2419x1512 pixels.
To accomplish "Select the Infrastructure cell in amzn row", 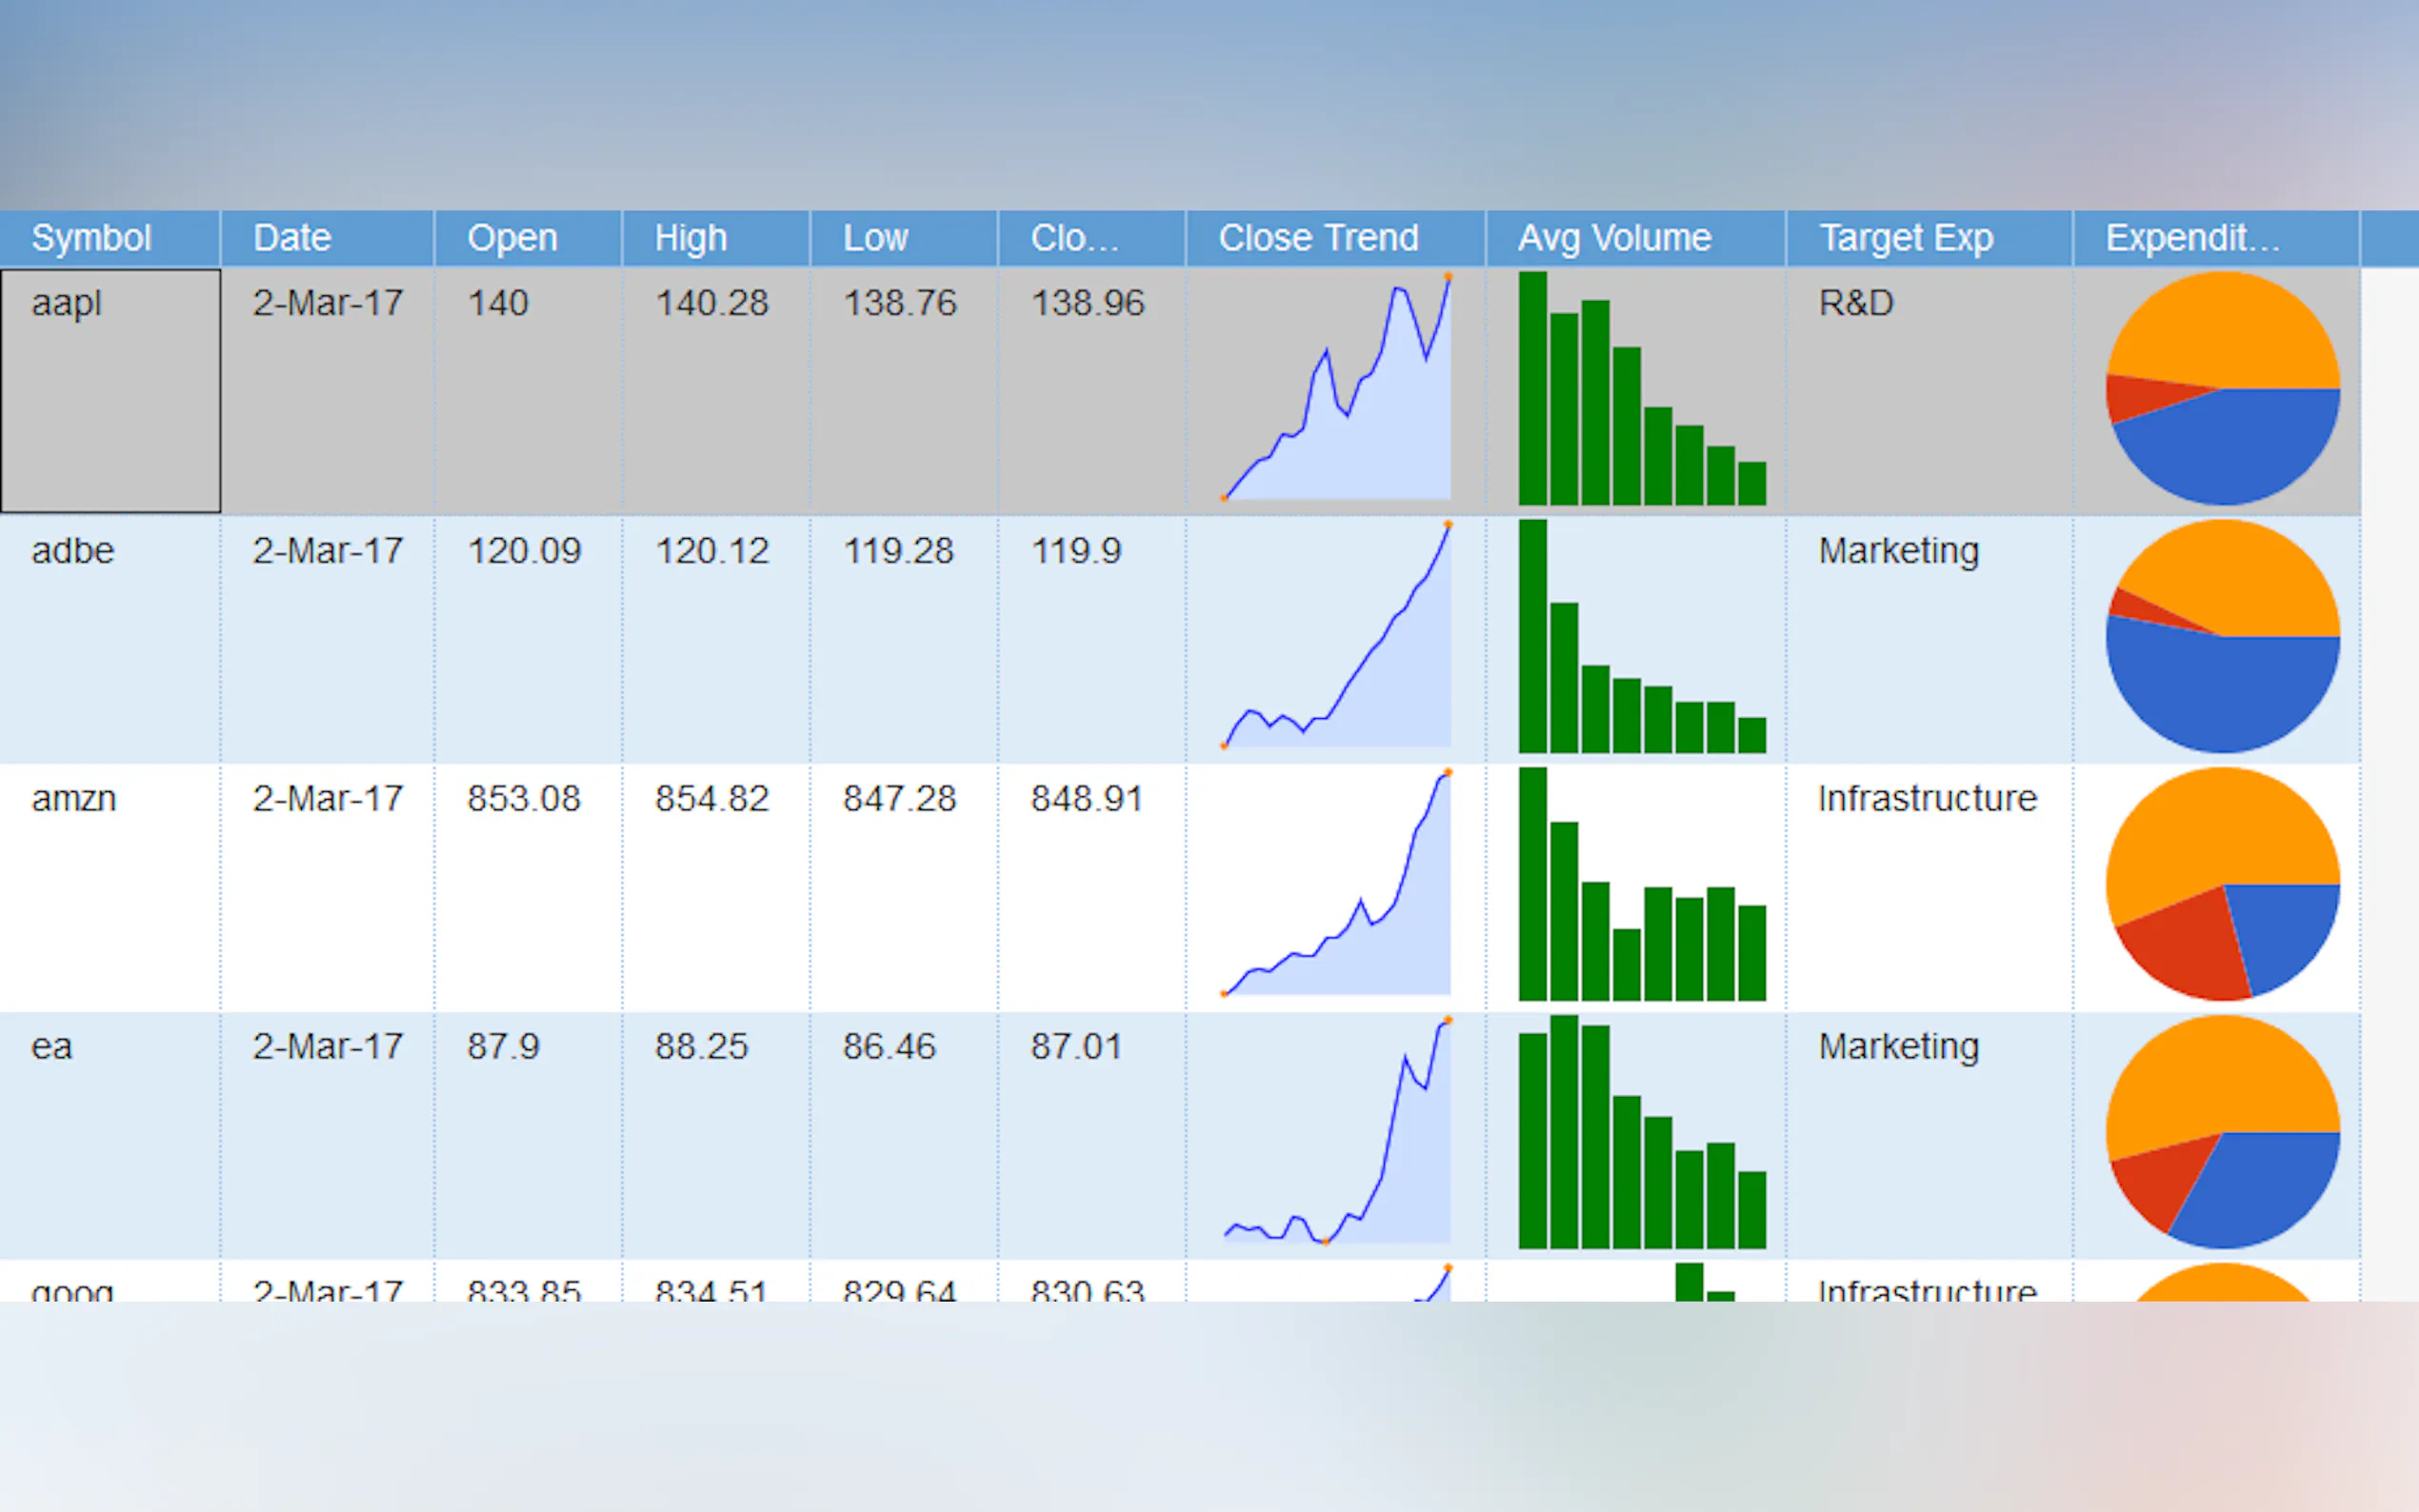I will 1926,799.
